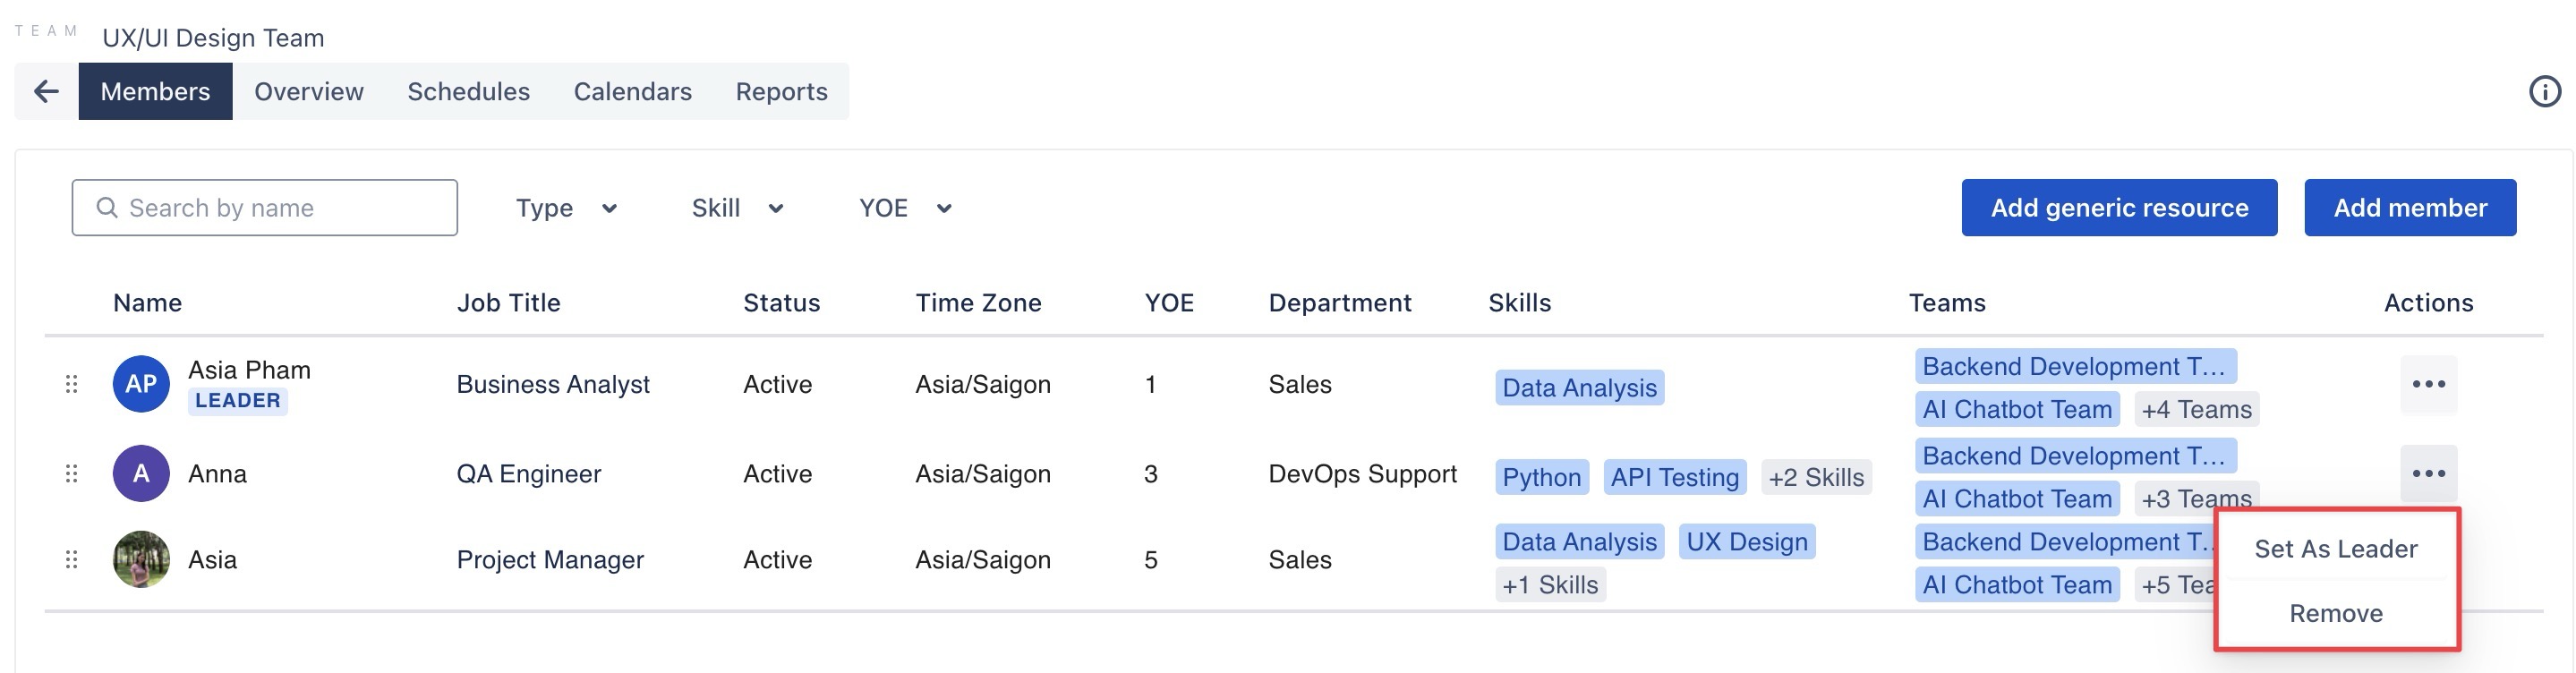Image resolution: width=2576 pixels, height=673 pixels.
Task: Select Set As Leader from the menu
Action: pos(2335,549)
